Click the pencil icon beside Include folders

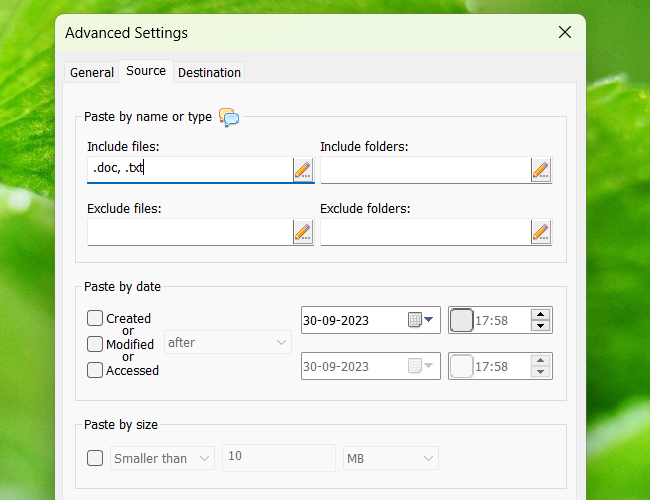[541, 170]
